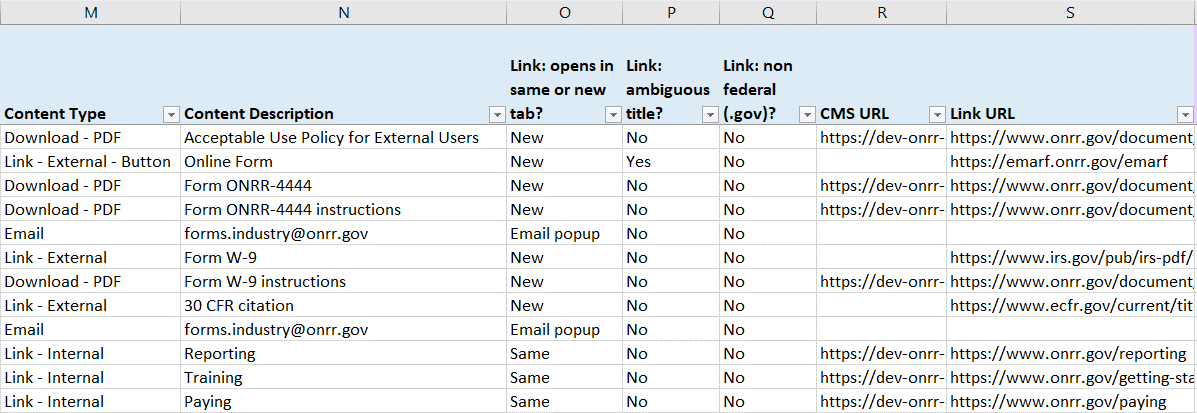Image resolution: width=1197 pixels, height=413 pixels.
Task: Select column M header
Action: (91, 12)
